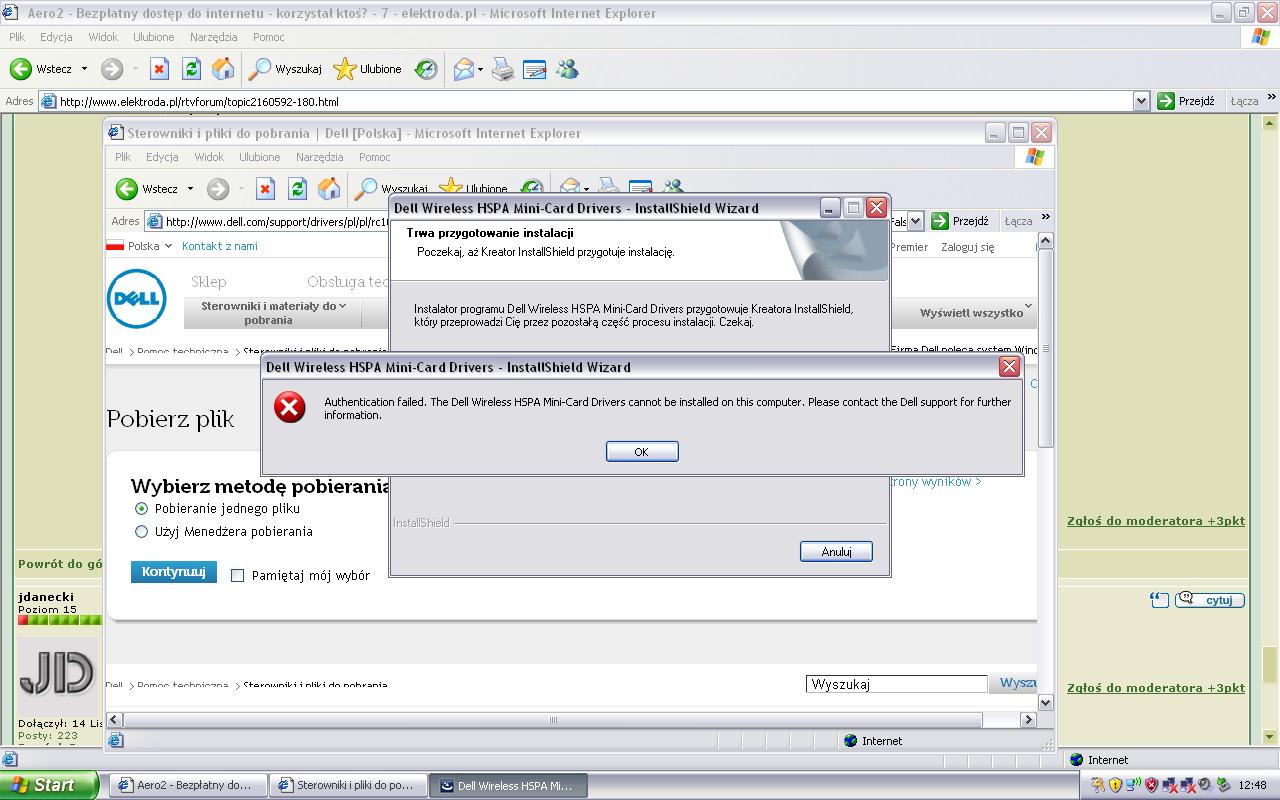Image resolution: width=1280 pixels, height=800 pixels.
Task: Click the Kontynuuj button
Action: tap(173, 572)
